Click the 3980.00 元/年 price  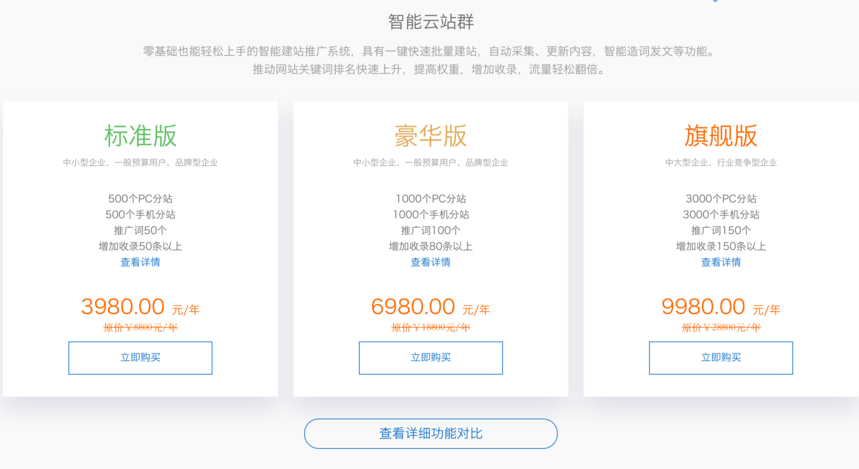pos(140,307)
